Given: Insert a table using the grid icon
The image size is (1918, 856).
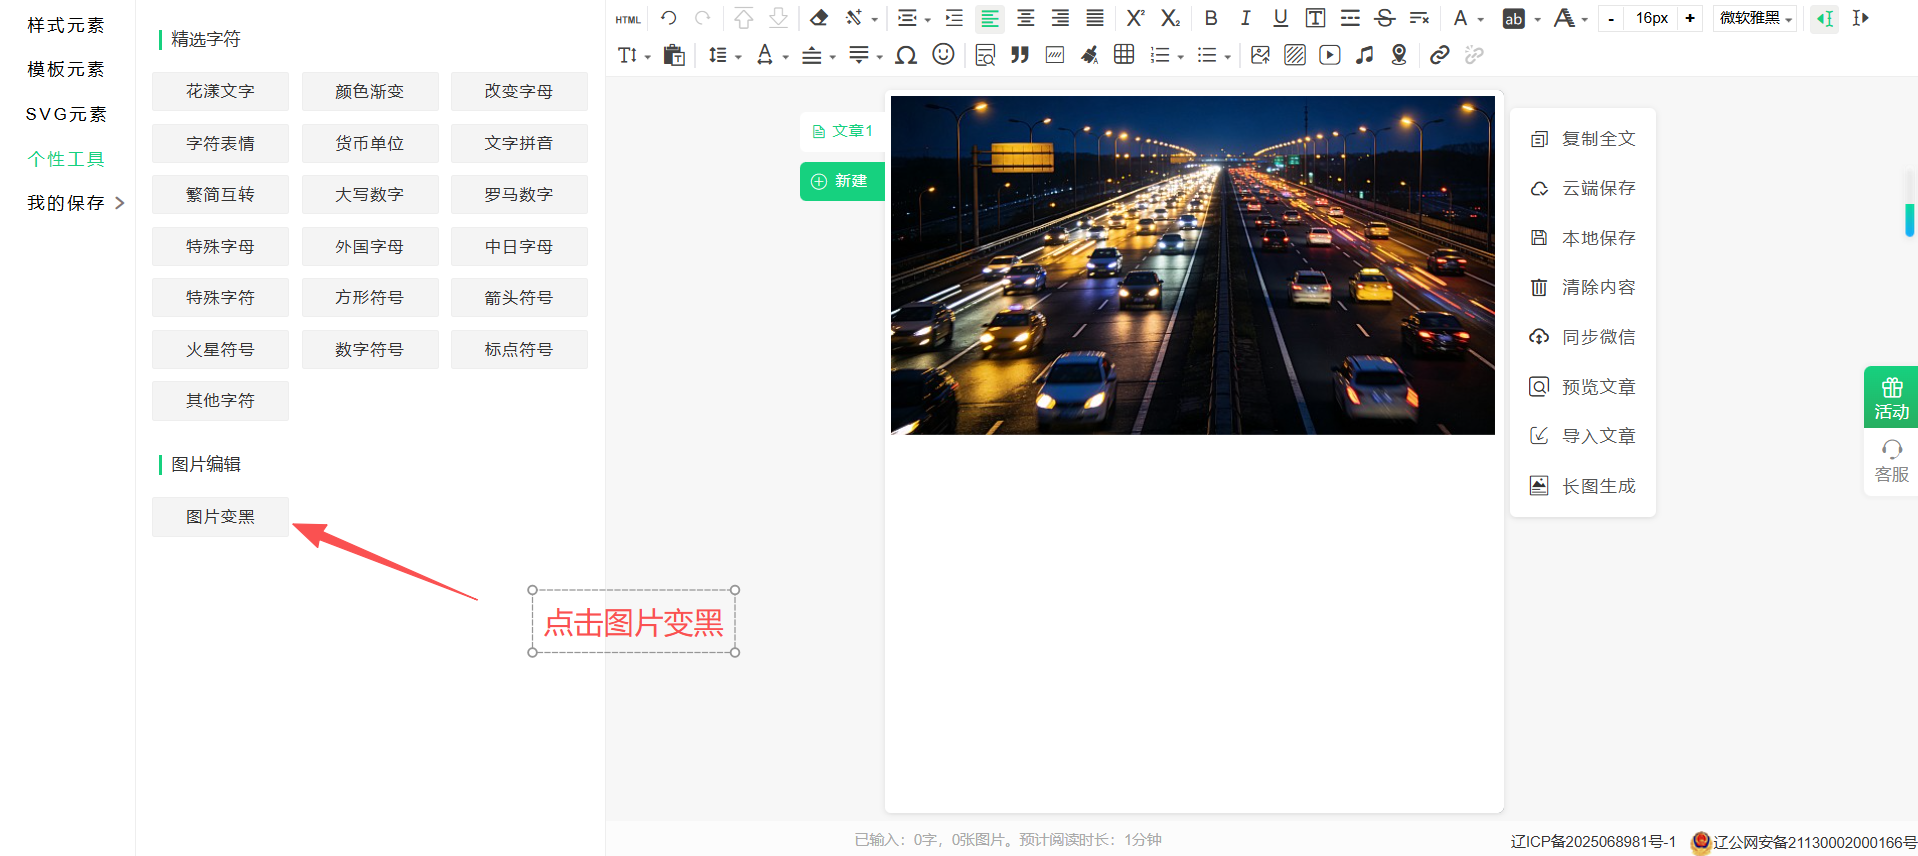Looking at the screenshot, I should [1124, 55].
